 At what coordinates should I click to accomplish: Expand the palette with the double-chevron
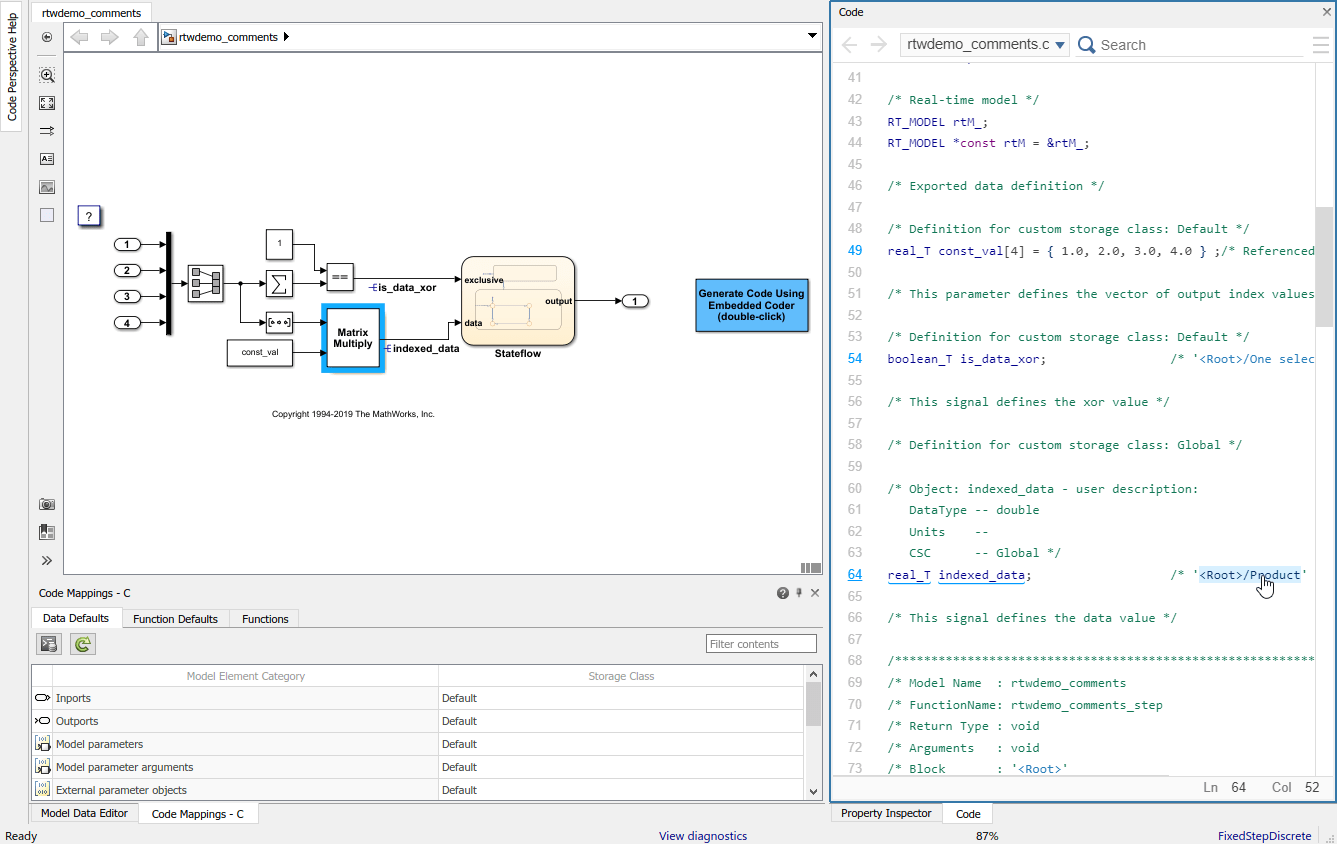(x=46, y=560)
